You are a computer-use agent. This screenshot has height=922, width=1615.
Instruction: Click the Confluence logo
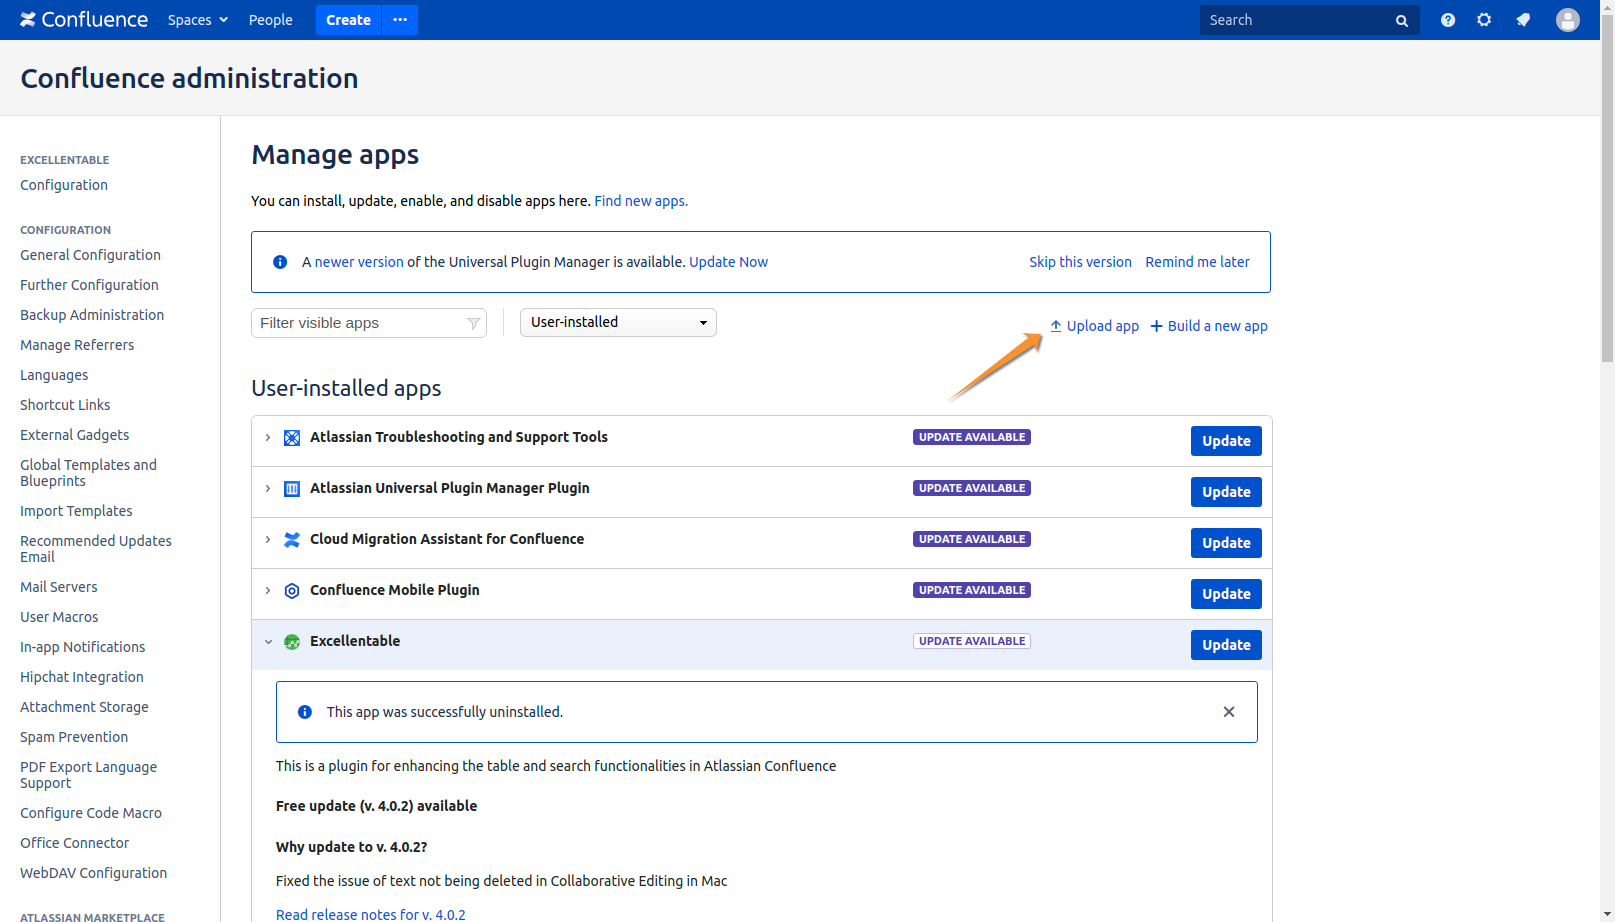(84, 20)
